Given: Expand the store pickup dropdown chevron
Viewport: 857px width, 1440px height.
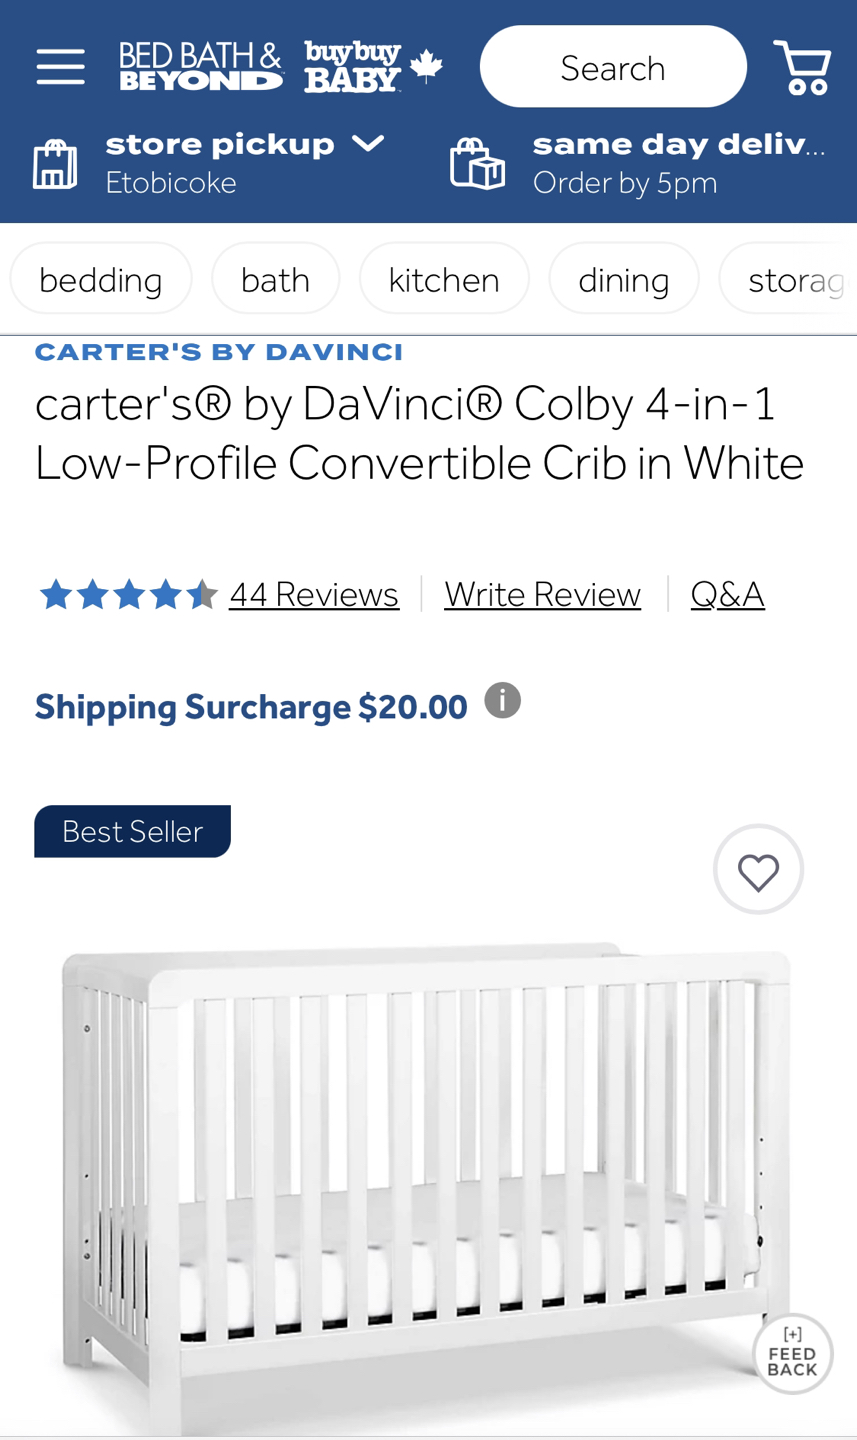Looking at the screenshot, I should [368, 144].
